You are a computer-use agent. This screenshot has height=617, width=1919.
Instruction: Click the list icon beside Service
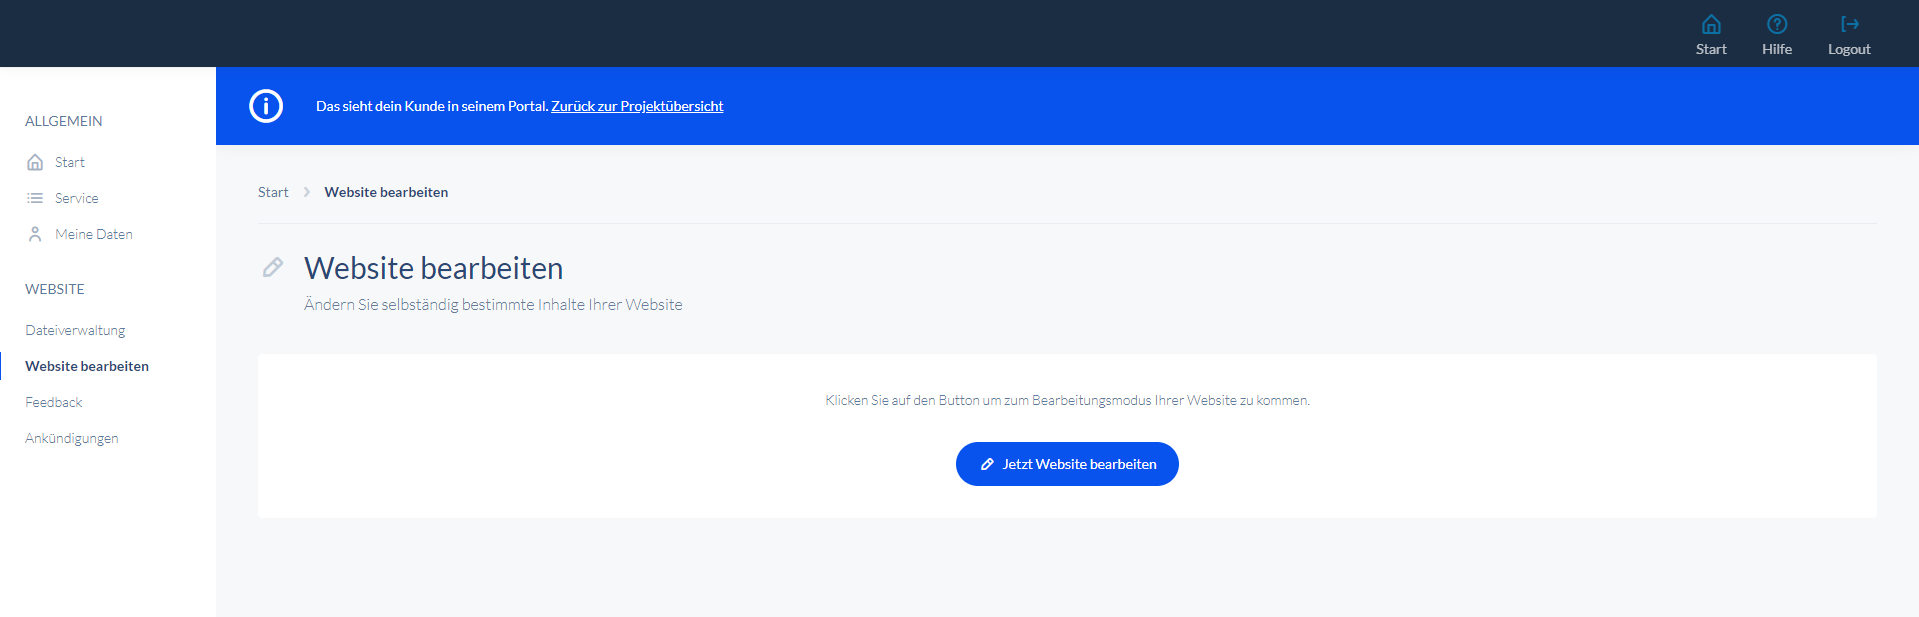click(x=35, y=198)
